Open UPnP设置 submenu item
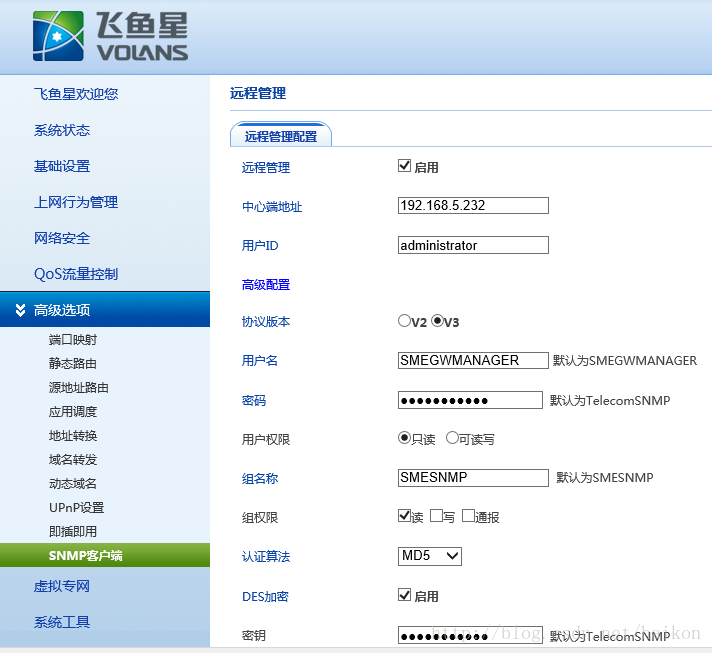This screenshot has width=712, height=653. point(77,507)
